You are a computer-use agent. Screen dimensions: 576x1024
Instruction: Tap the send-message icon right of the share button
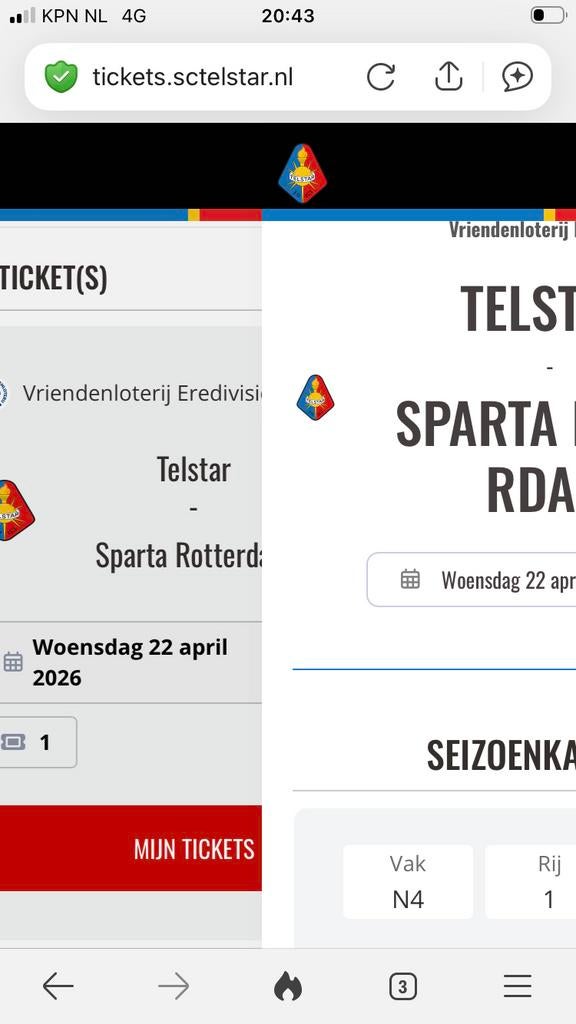(518, 76)
